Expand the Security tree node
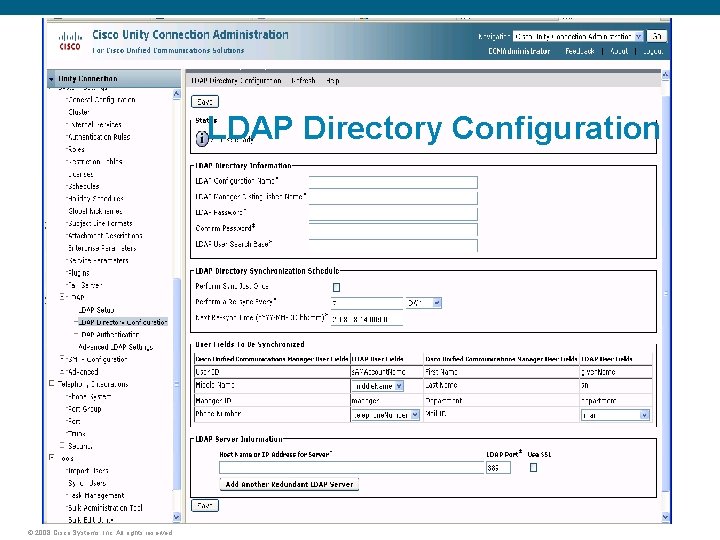This screenshot has height=540, width=720. click(x=62, y=445)
